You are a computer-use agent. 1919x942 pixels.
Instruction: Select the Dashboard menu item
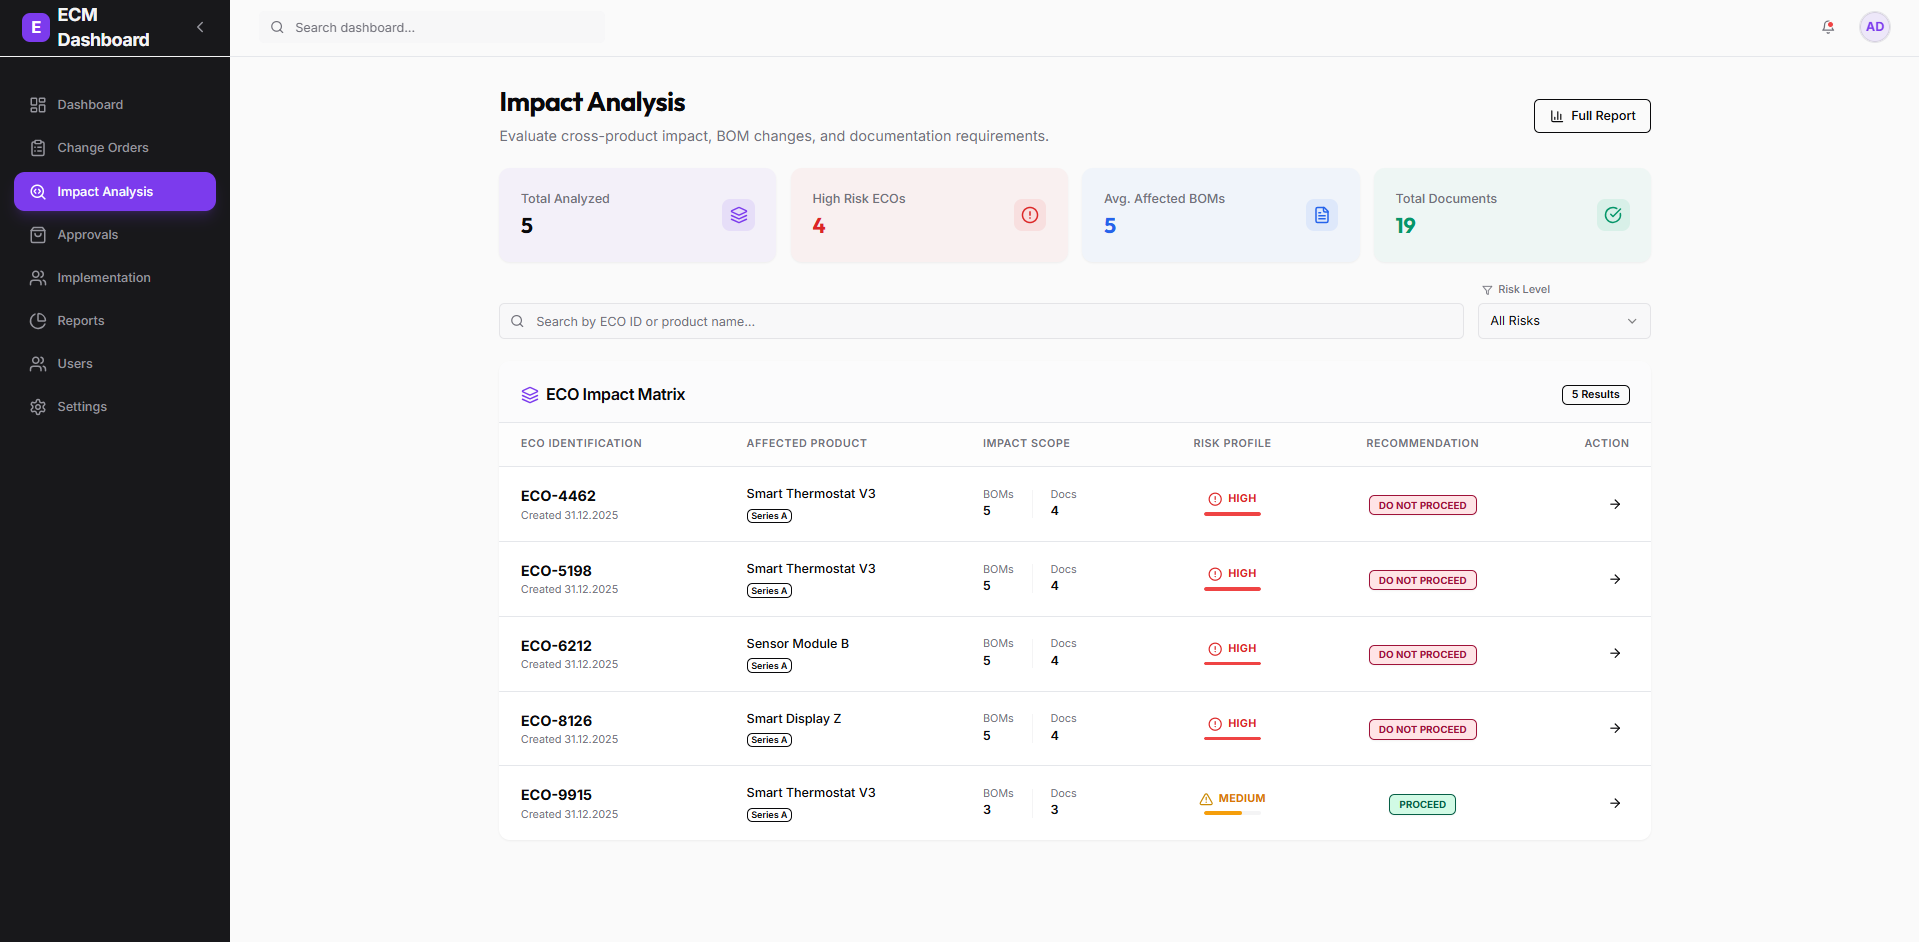point(90,104)
